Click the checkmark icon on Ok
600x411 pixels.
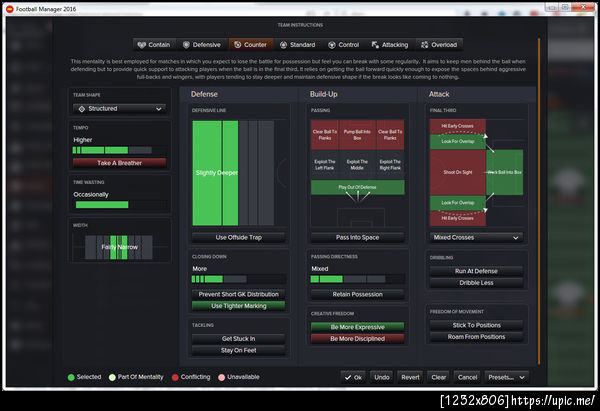(348, 377)
